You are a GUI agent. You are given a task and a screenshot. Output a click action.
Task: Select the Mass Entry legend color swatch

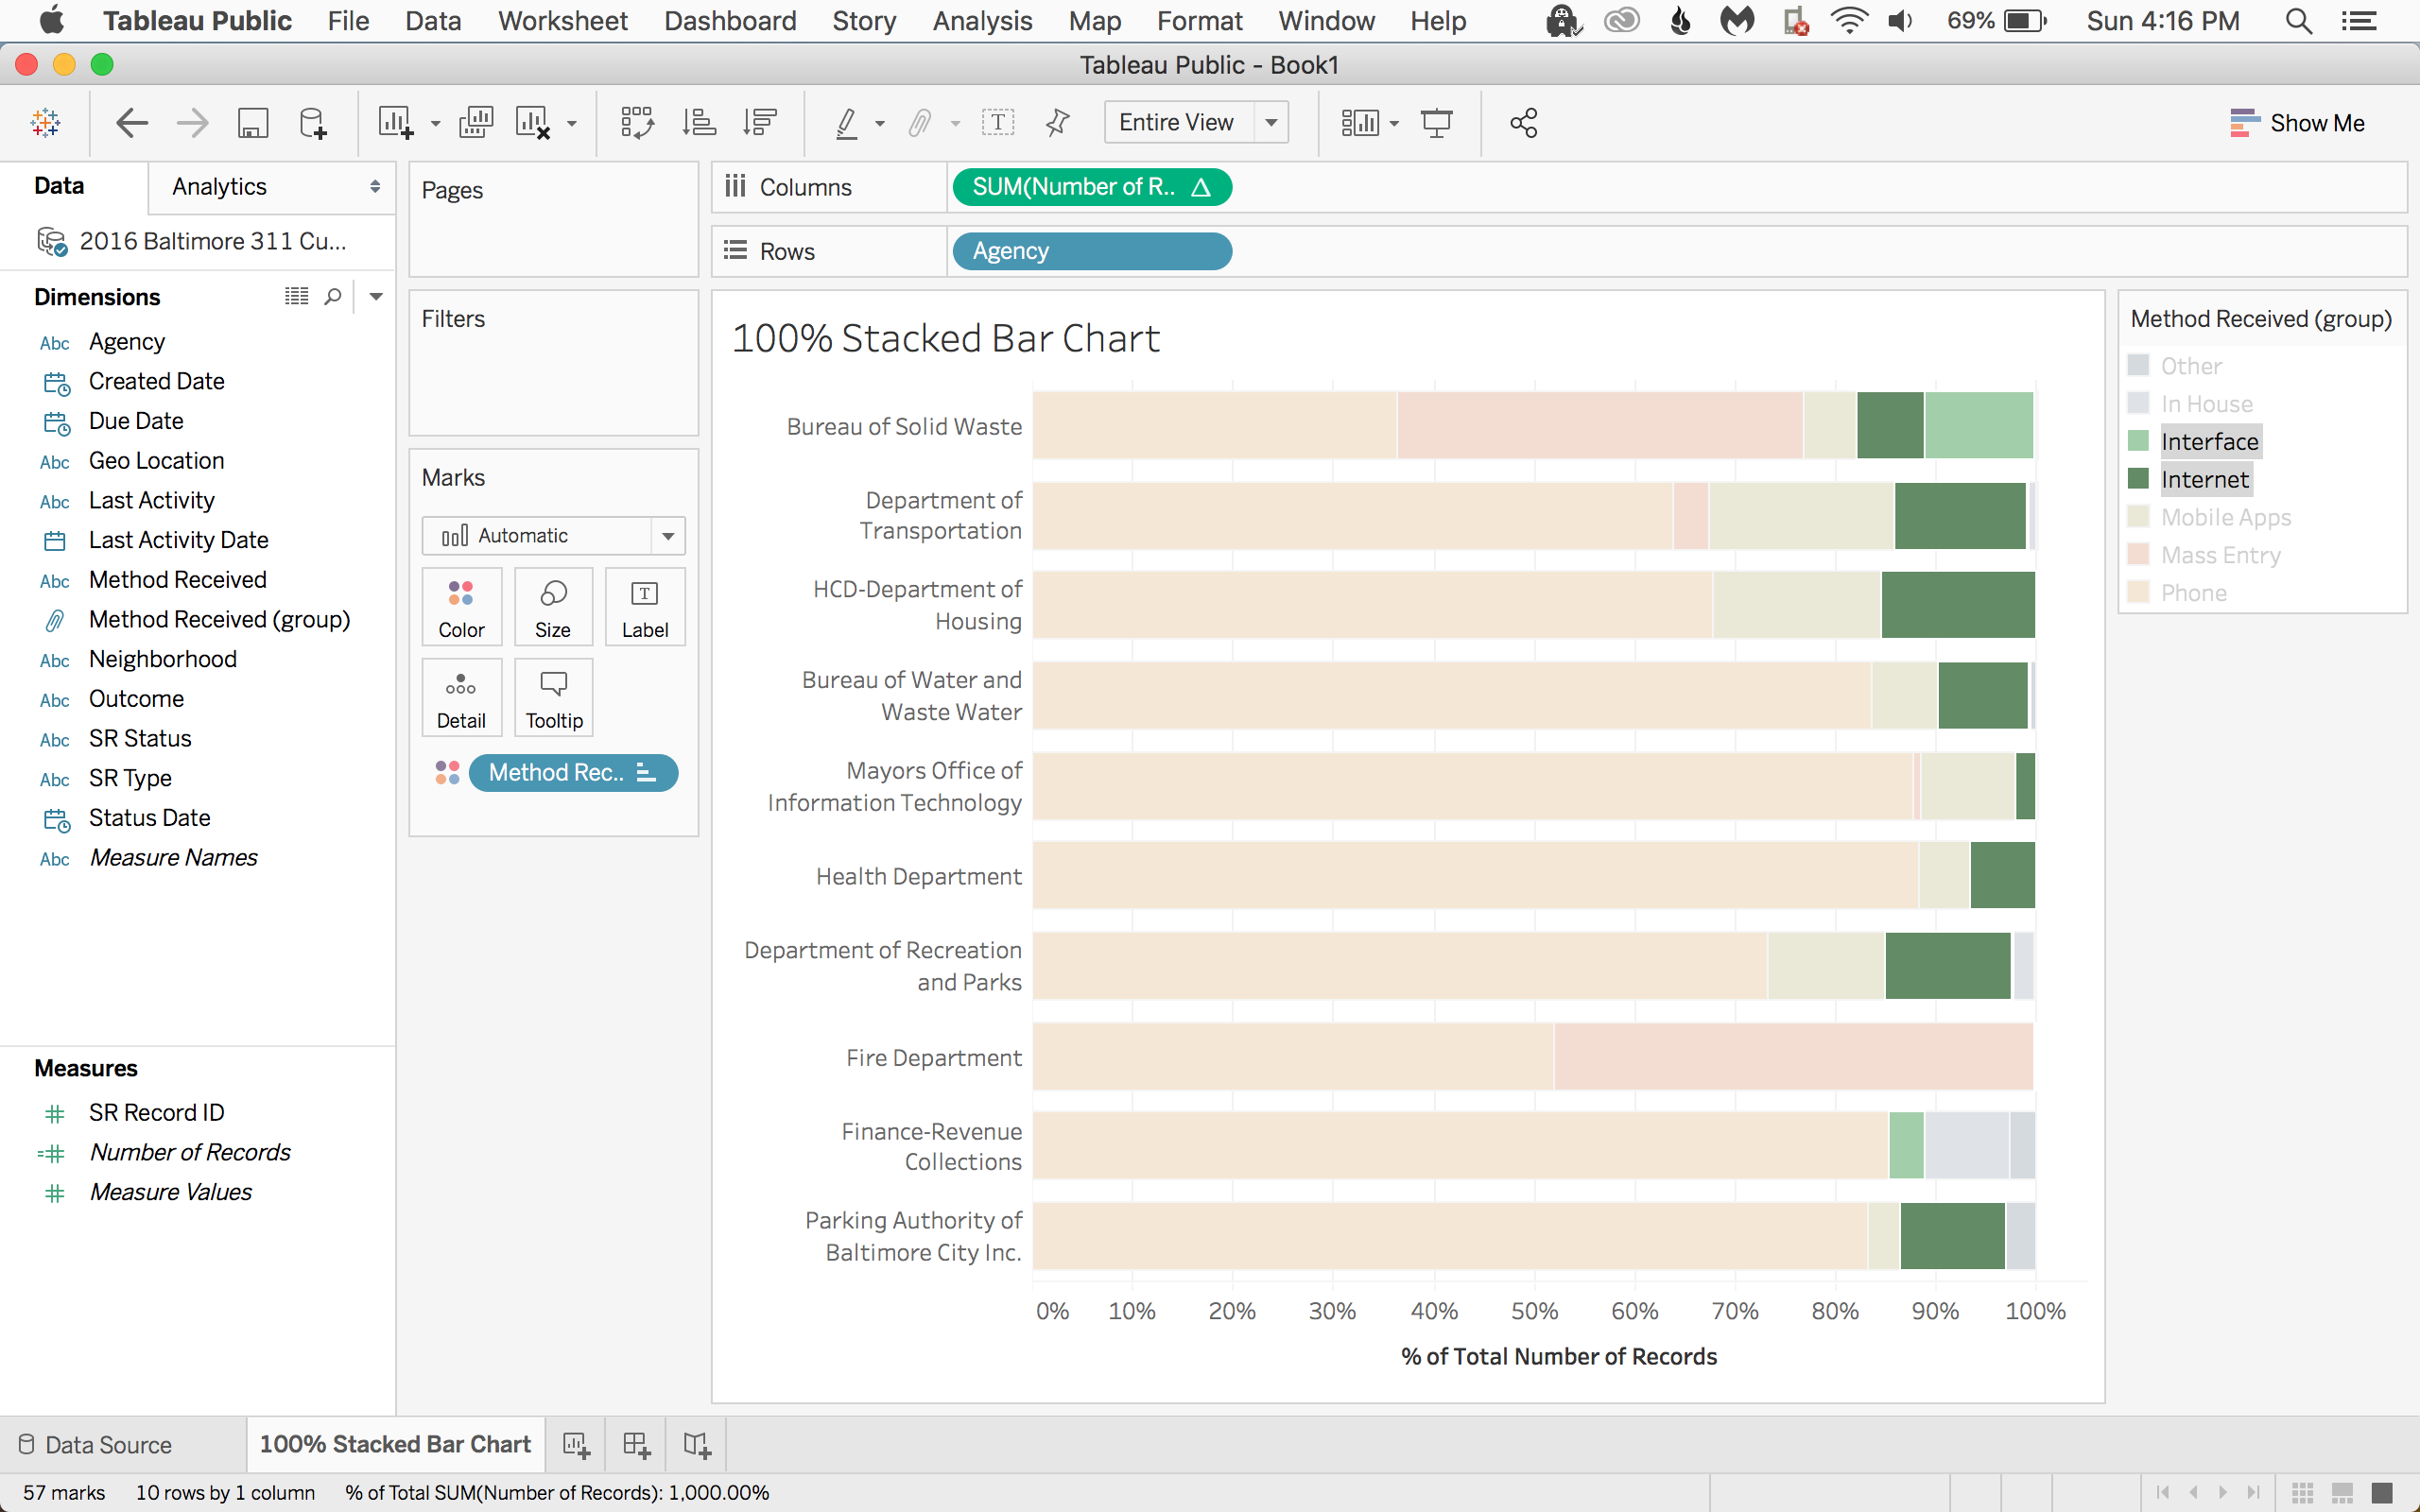click(x=2138, y=554)
